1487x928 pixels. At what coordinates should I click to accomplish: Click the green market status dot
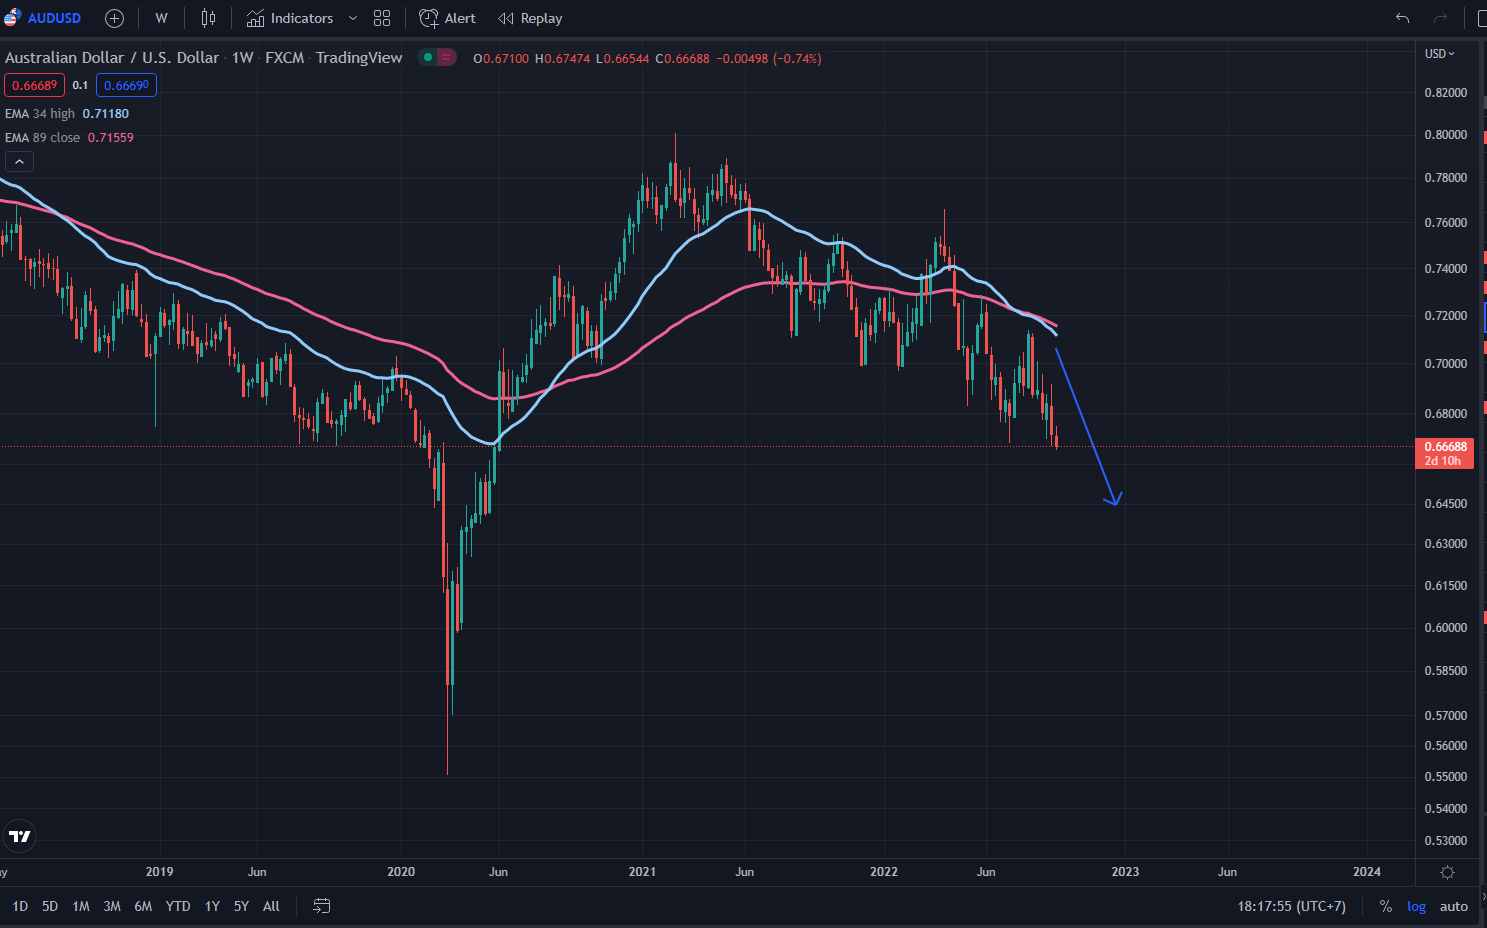tap(428, 57)
